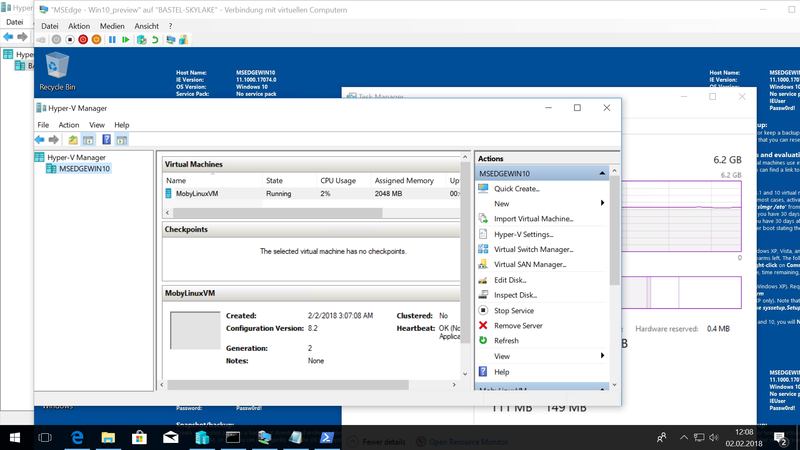Click the orange Save state icon in VM toolbar
800x450 pixels.
[96, 39]
